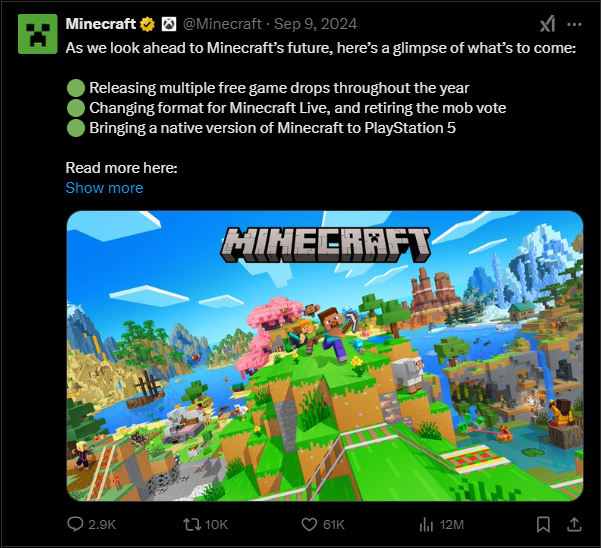This screenshot has height=548, width=601.
Task: Open the Sep 9, 2024 timestamp link
Action: 315,24
